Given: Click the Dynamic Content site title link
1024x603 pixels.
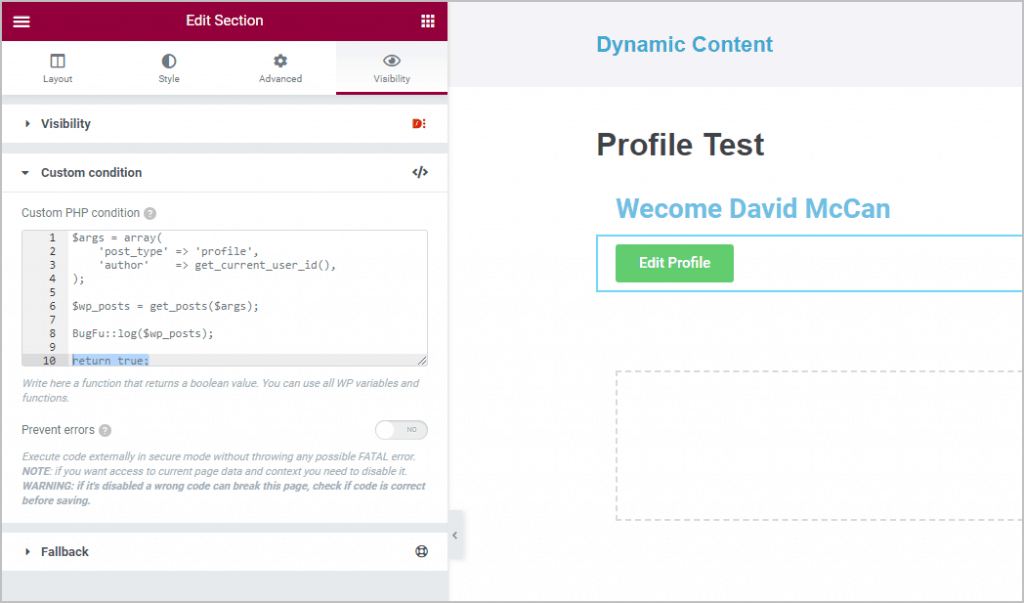Looking at the screenshot, I should click(684, 44).
